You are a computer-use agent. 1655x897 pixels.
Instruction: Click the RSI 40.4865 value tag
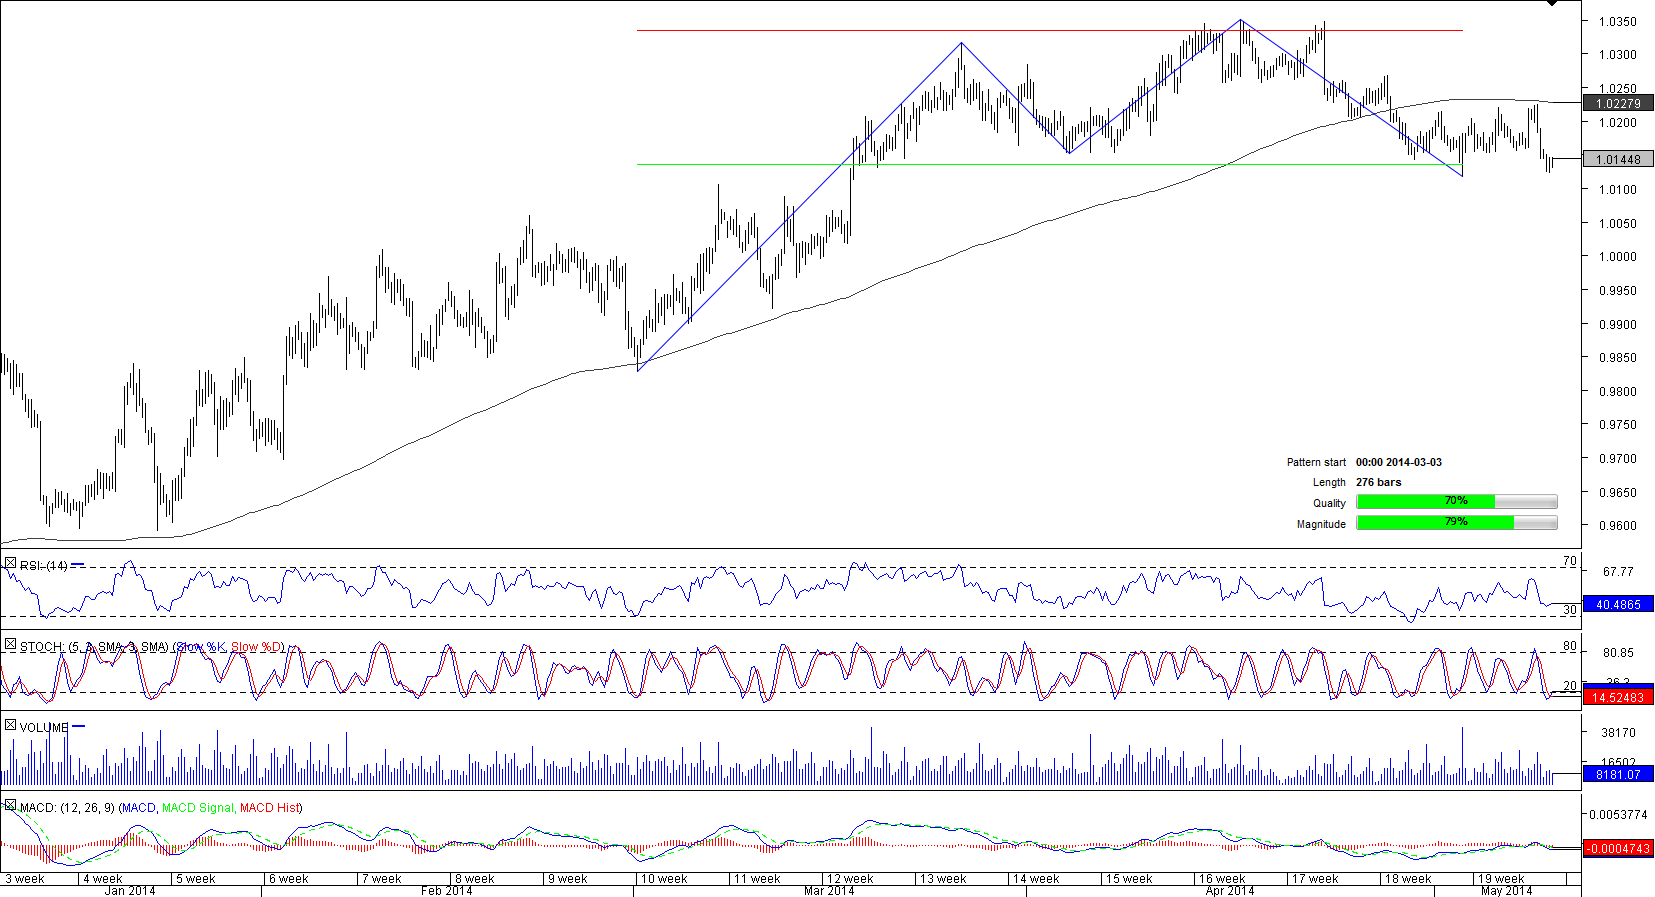[x=1618, y=605]
